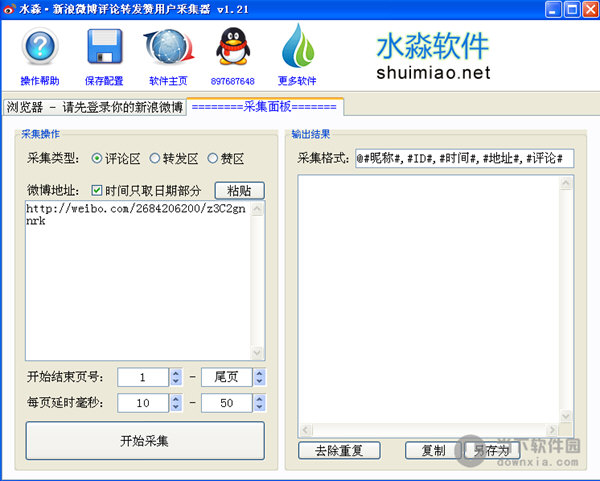The width and height of the screenshot is (600, 481).
Task: Click the output area scroll left arrow
Action: tap(305, 430)
